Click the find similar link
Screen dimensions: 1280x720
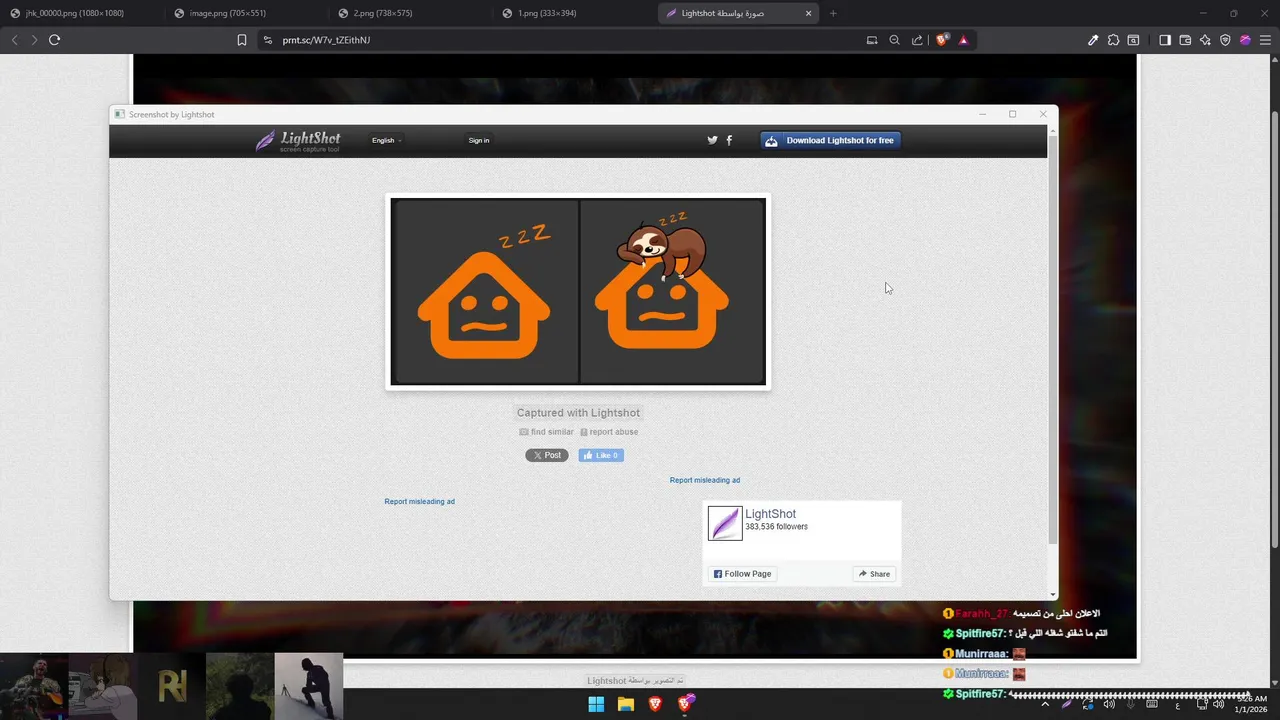click(x=547, y=432)
